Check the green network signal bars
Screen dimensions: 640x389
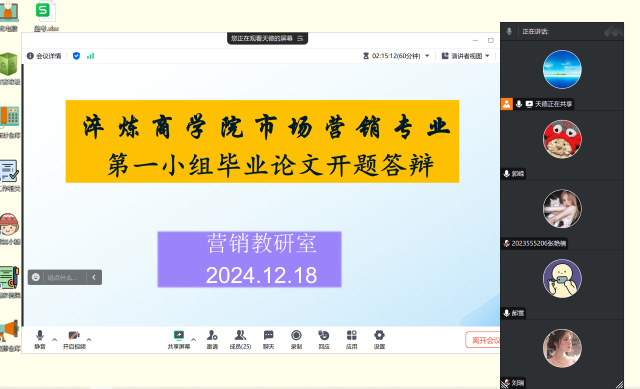91,56
